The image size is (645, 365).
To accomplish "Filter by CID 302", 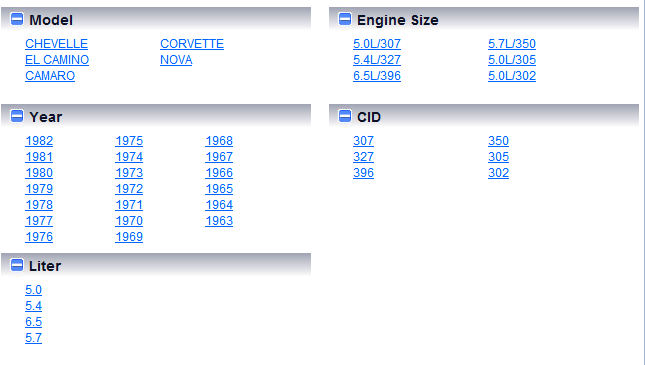I will coord(498,173).
